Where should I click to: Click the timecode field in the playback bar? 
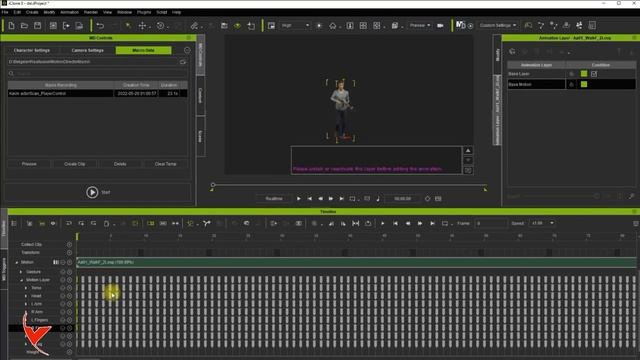coord(402,199)
